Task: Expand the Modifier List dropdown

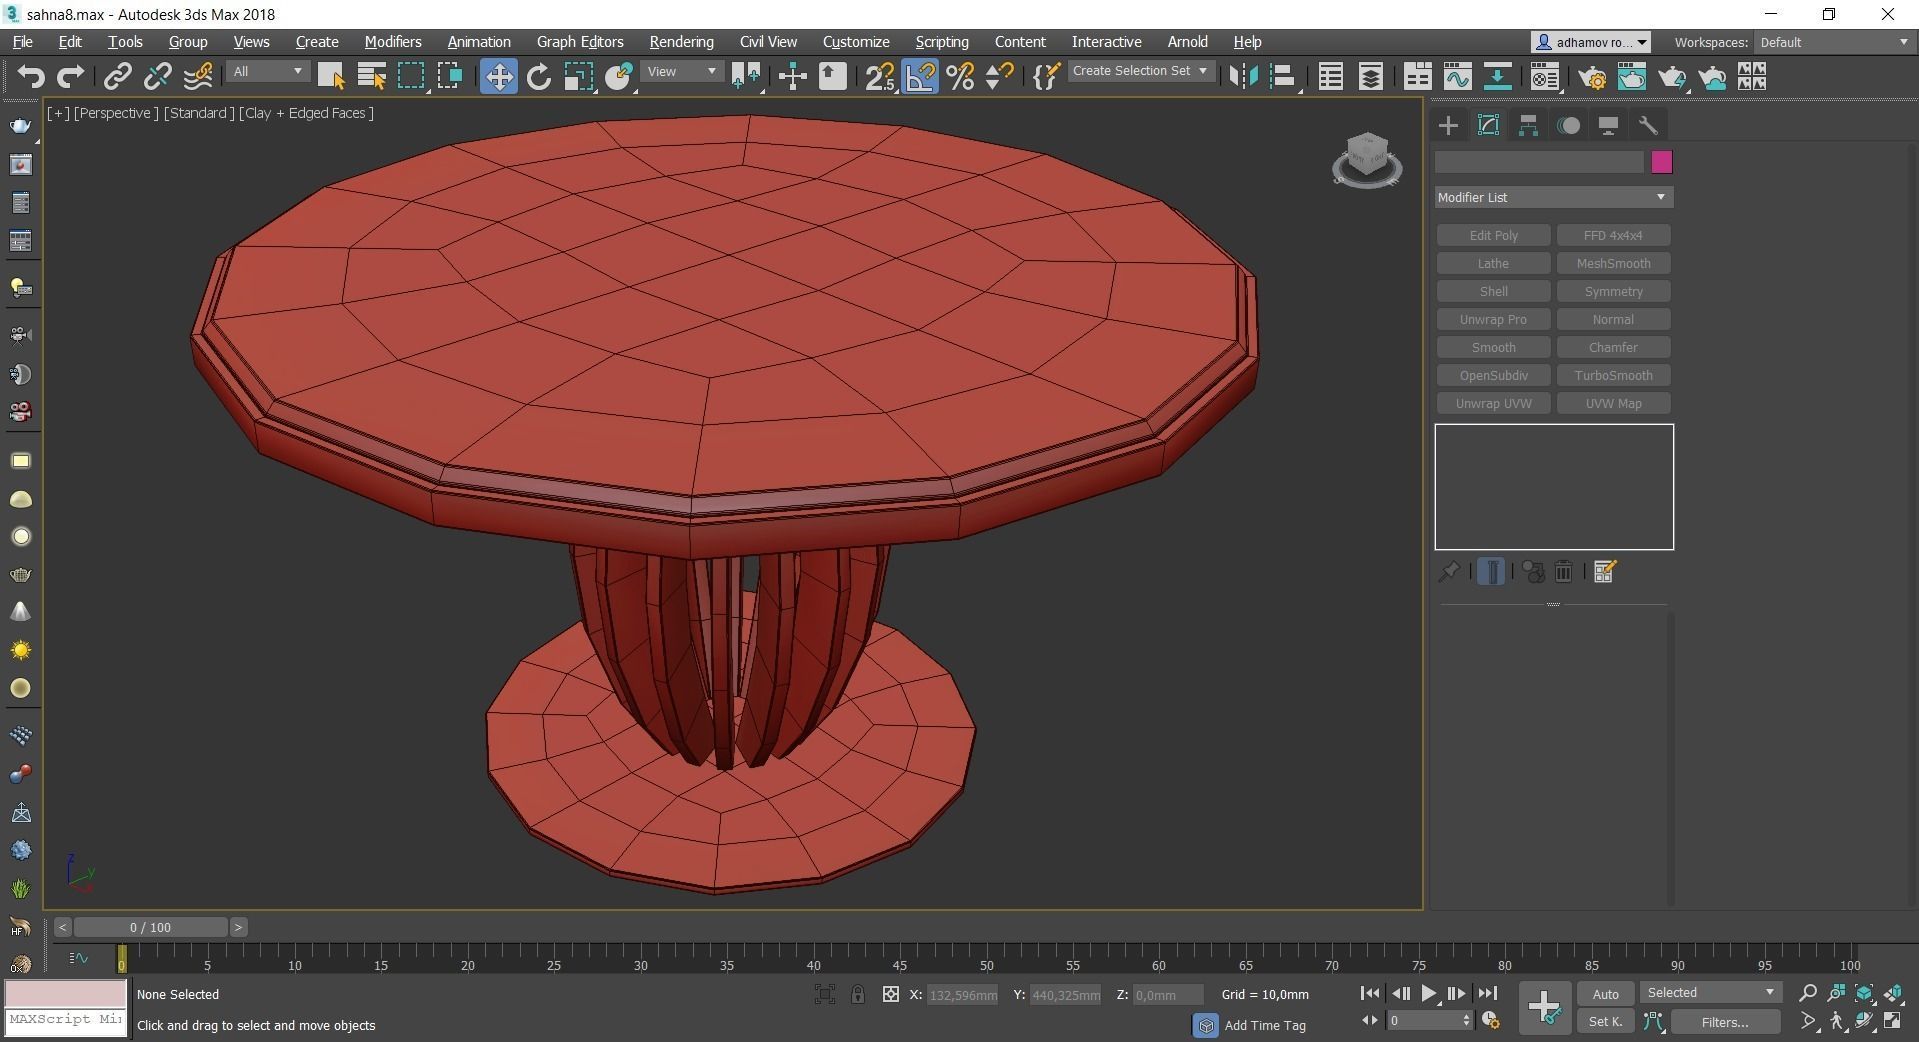Action: [1553, 197]
